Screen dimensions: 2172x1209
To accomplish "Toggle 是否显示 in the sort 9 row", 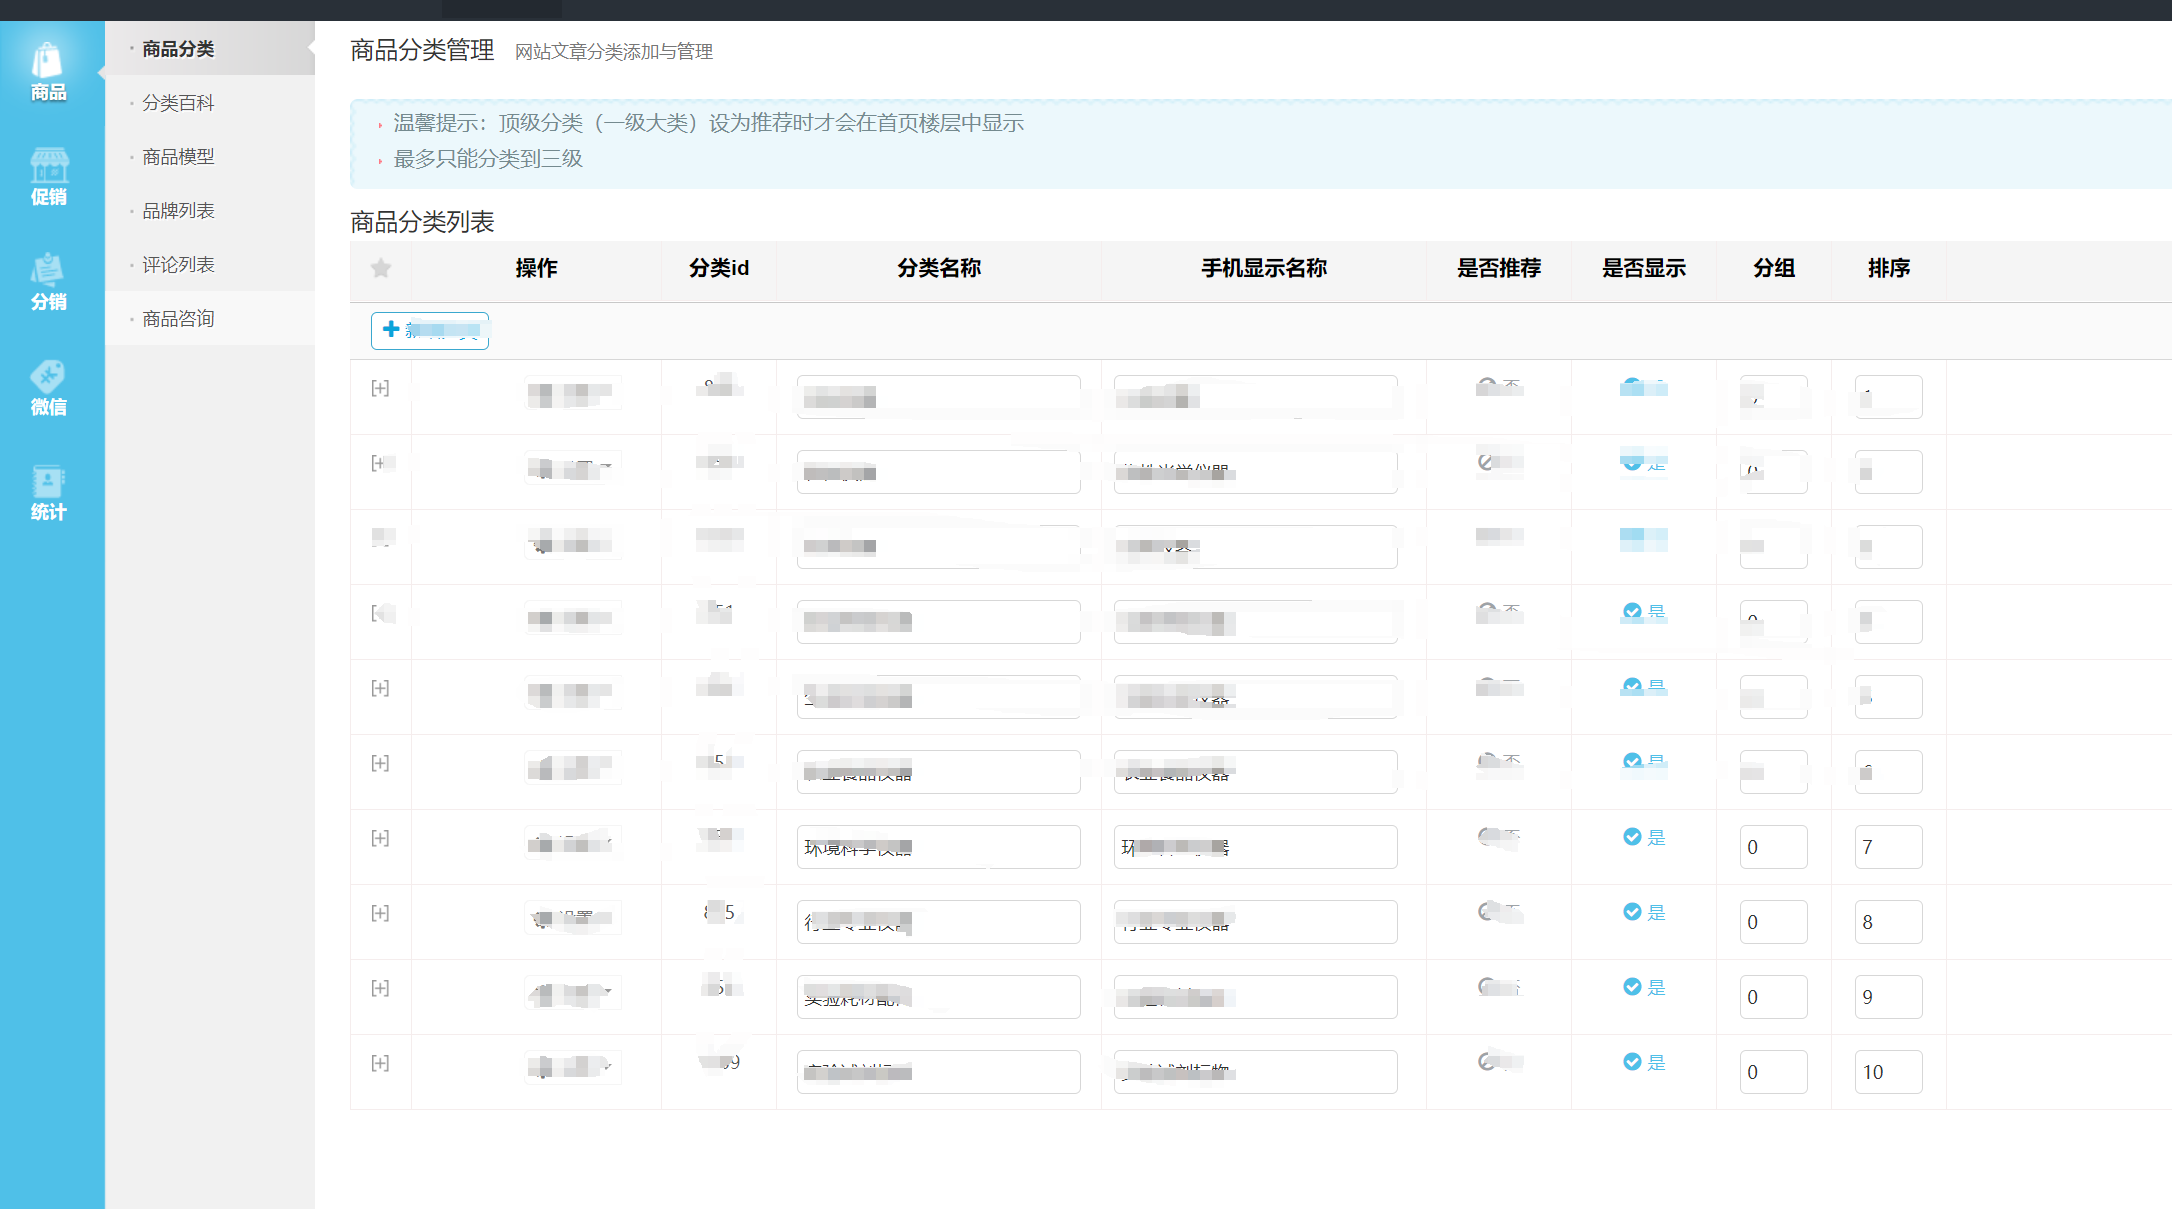I will coord(1644,987).
